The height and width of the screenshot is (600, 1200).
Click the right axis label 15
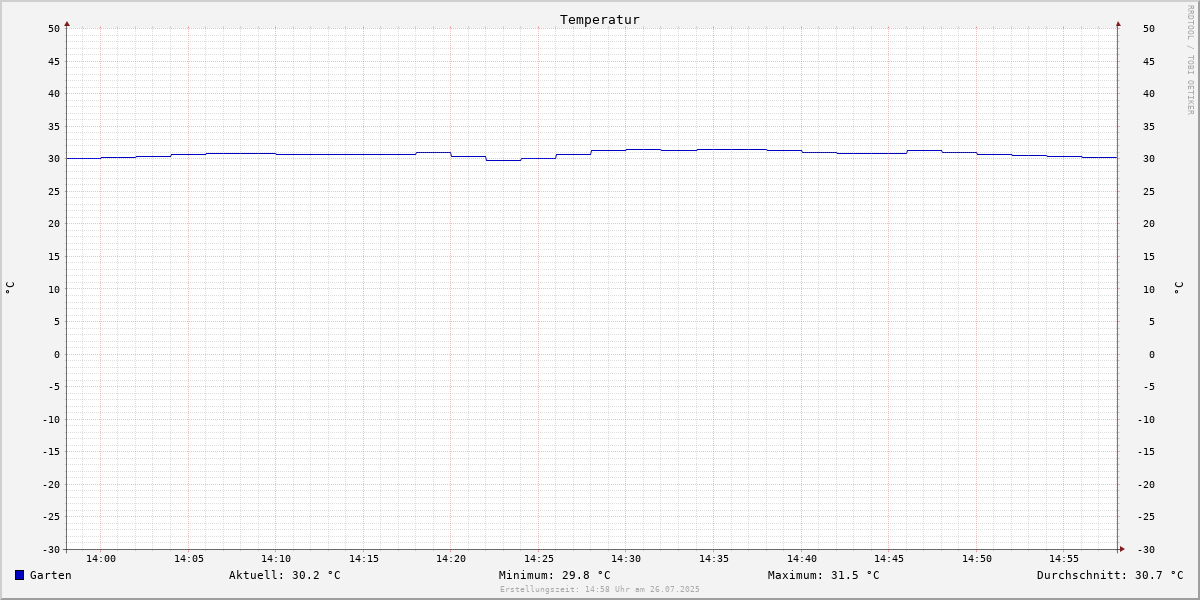coord(1149,257)
